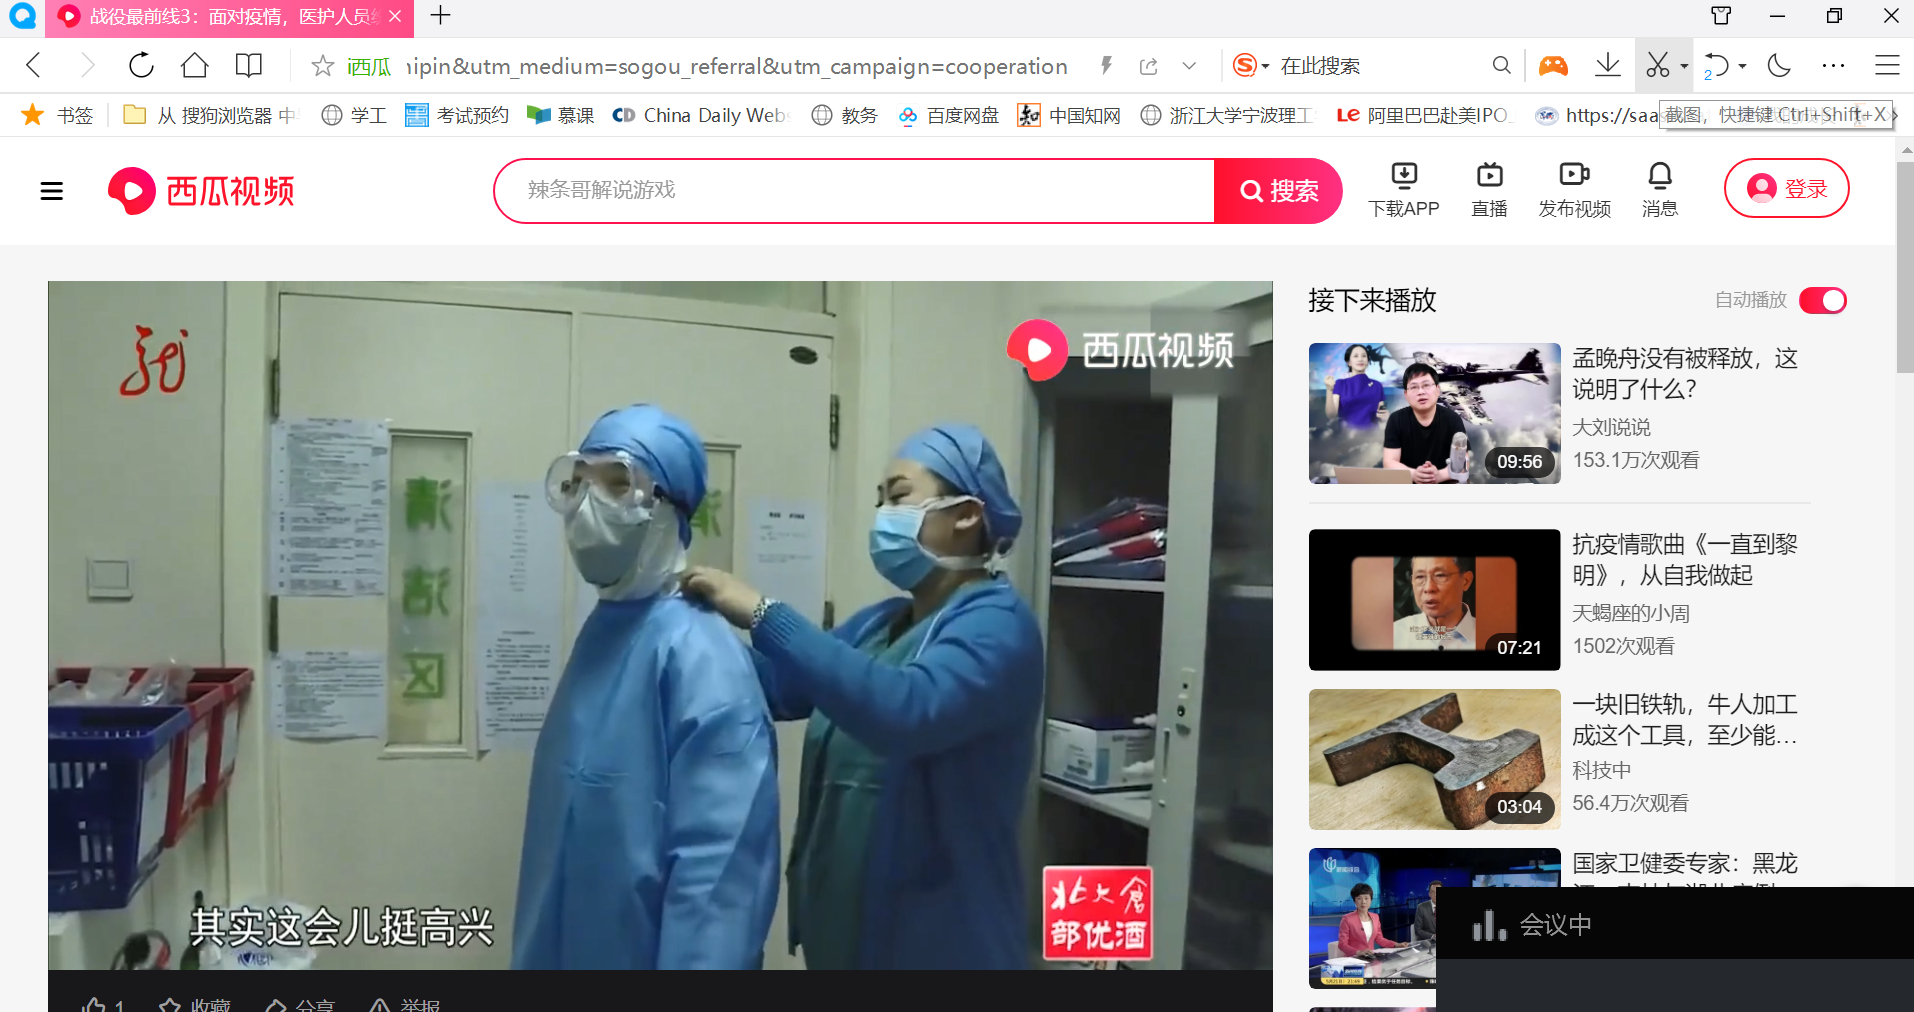The width and height of the screenshot is (1914, 1012).
Task: Open the address bar dropdown chevron
Action: 1189,66
